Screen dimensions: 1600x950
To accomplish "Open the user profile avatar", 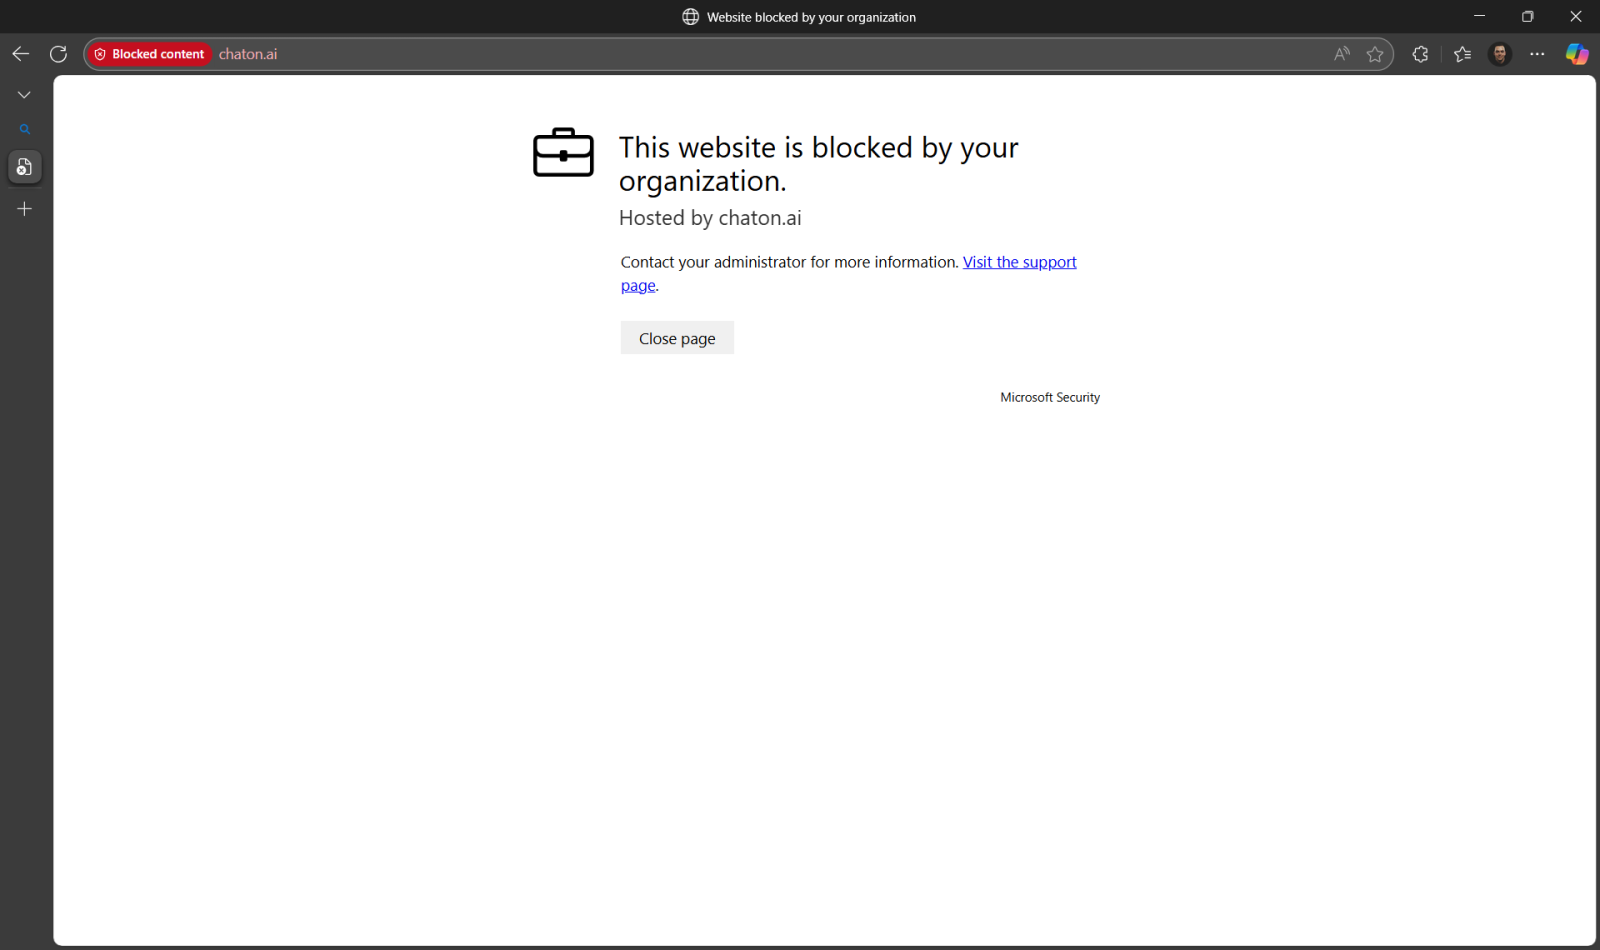I will (1499, 54).
